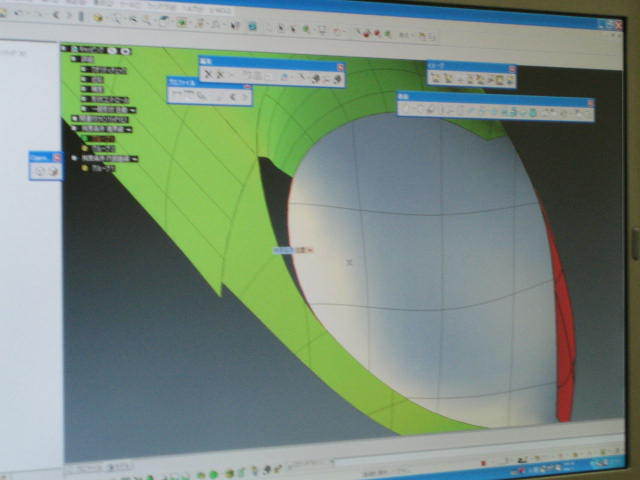Open the dropdown arrow on the second-to-last tree row

coord(134,159)
